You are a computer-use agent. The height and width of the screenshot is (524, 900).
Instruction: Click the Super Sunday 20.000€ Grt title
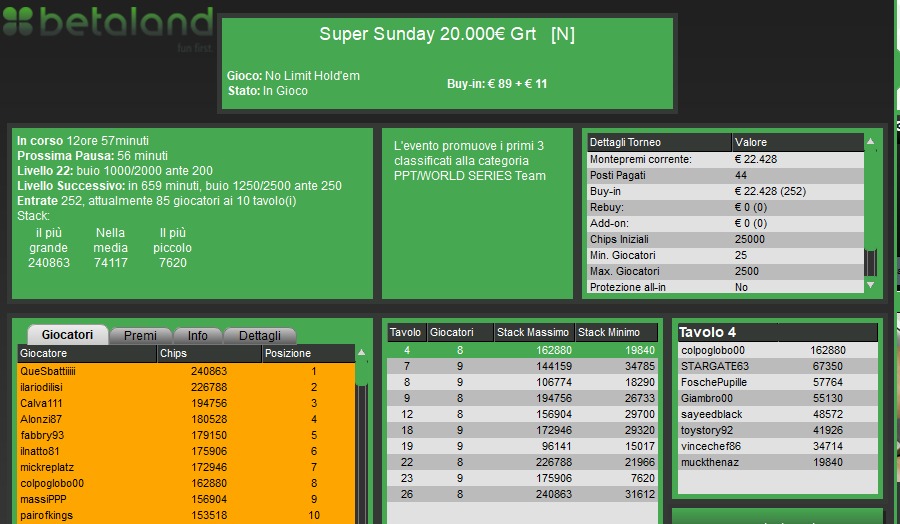tap(447, 34)
